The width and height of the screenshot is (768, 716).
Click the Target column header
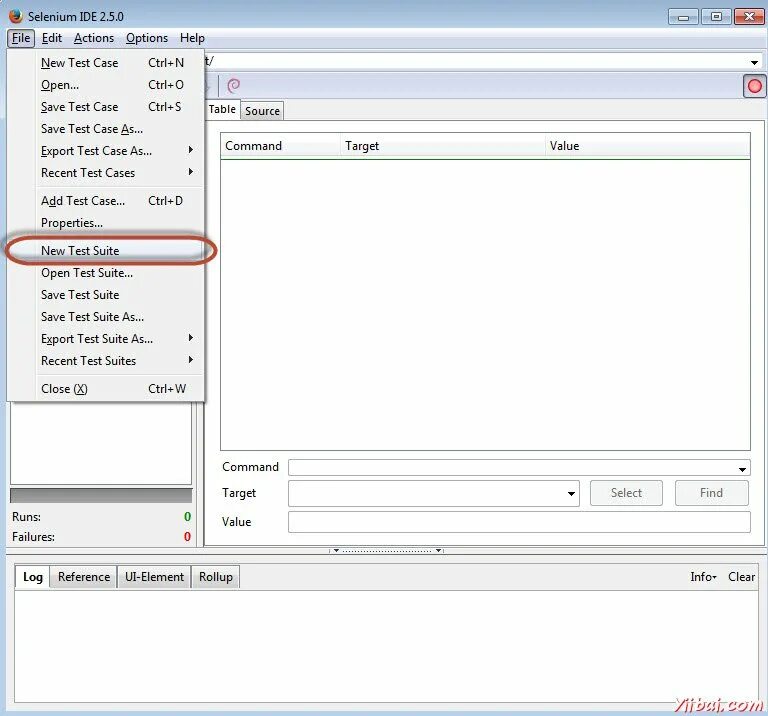click(443, 146)
